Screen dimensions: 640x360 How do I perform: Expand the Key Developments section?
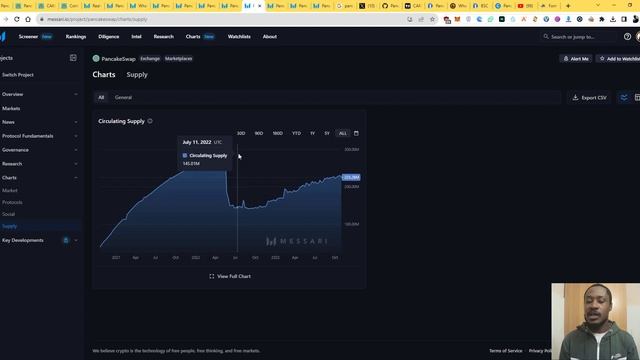click(x=76, y=240)
